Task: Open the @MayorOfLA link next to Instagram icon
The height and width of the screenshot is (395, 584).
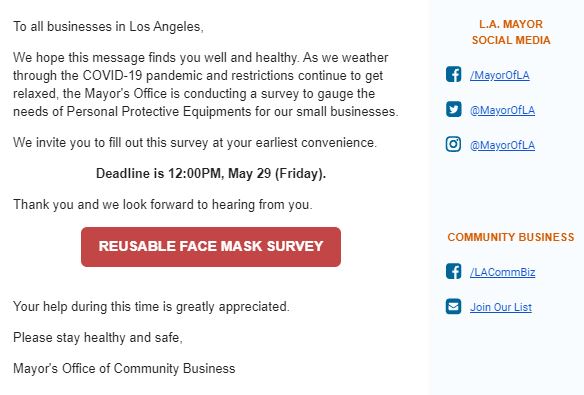Action: [502, 145]
